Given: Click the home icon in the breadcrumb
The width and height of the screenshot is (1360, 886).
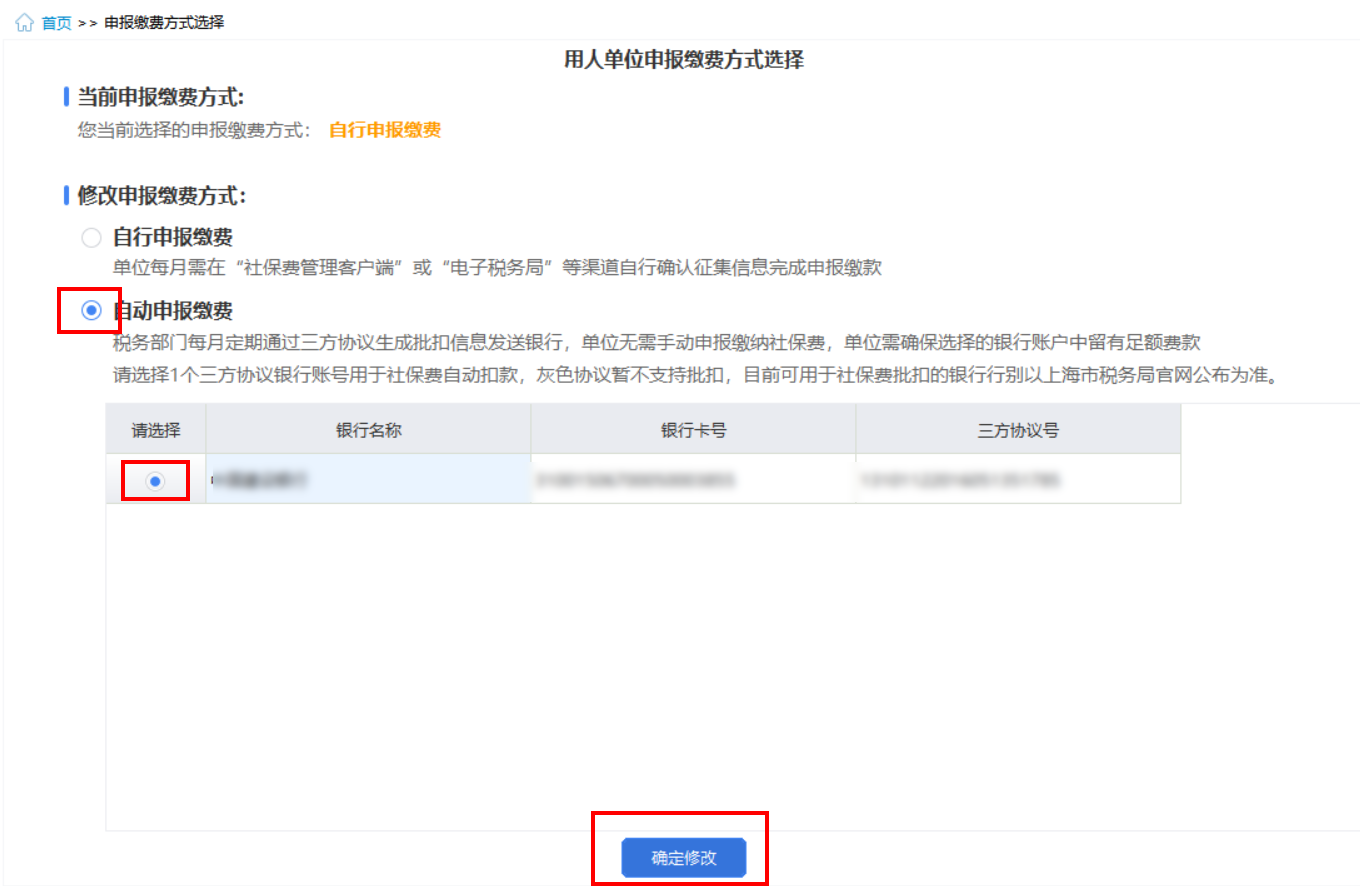Looking at the screenshot, I should click(25, 23).
